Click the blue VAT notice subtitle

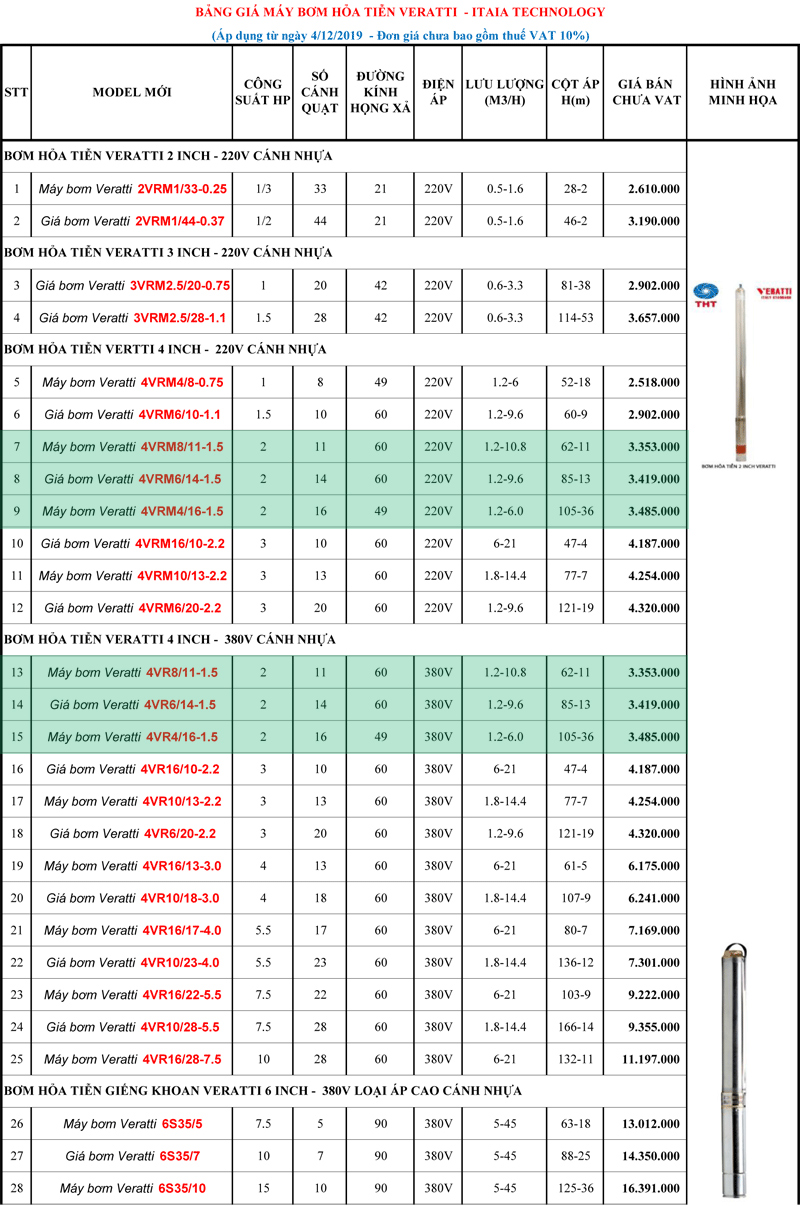point(399,35)
